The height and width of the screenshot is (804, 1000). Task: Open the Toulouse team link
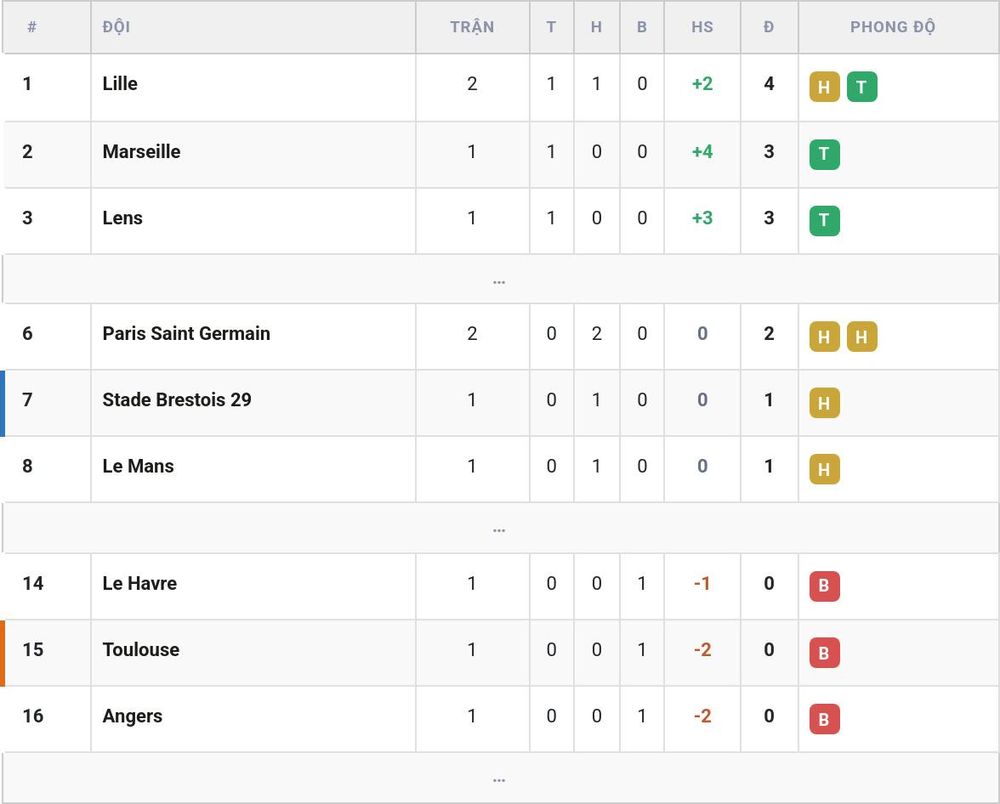pyautogui.click(x=141, y=650)
